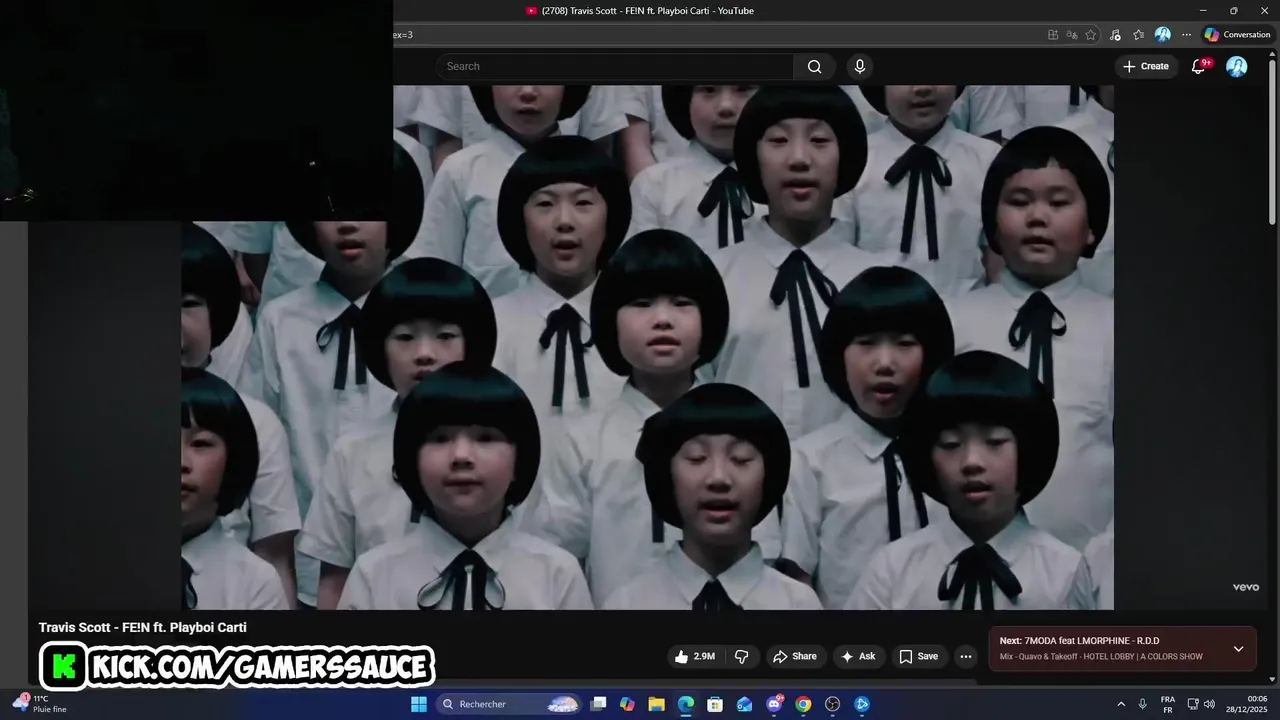The width and height of the screenshot is (1280, 720).
Task: Open the Outlook mail taskbar icon
Action: 744,704
